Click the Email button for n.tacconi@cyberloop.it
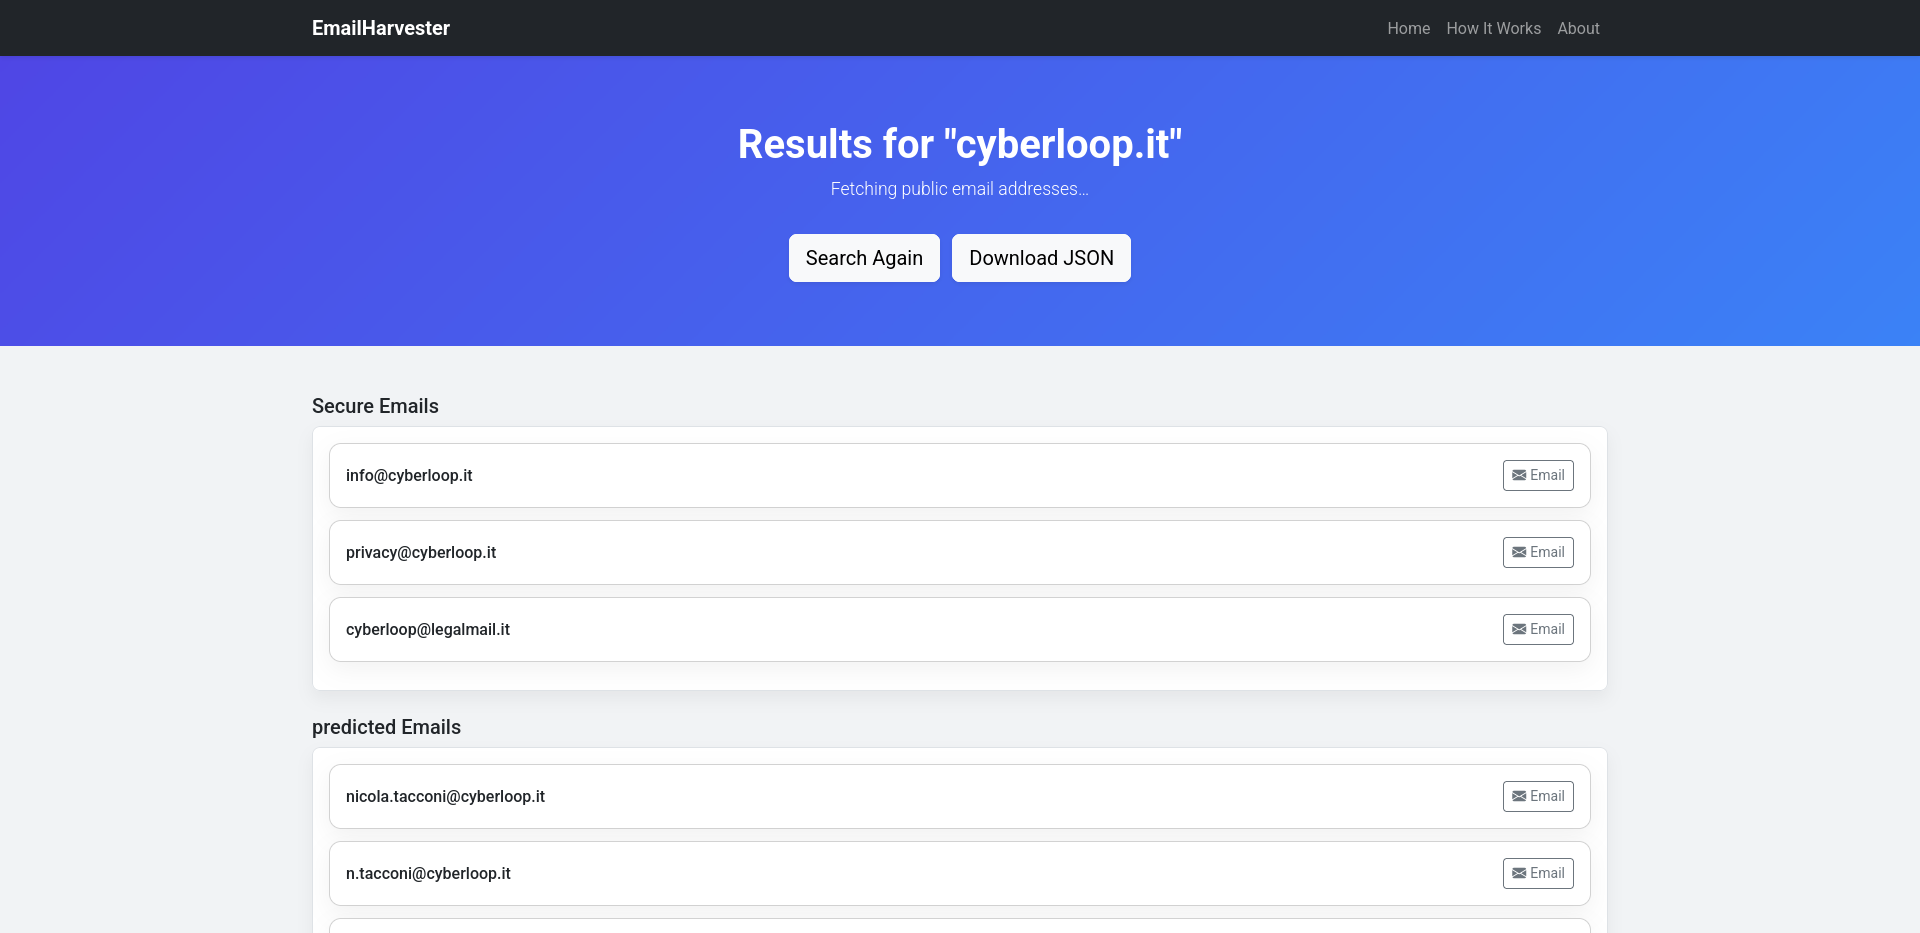Screen dimensions: 1920x933 [1538, 873]
